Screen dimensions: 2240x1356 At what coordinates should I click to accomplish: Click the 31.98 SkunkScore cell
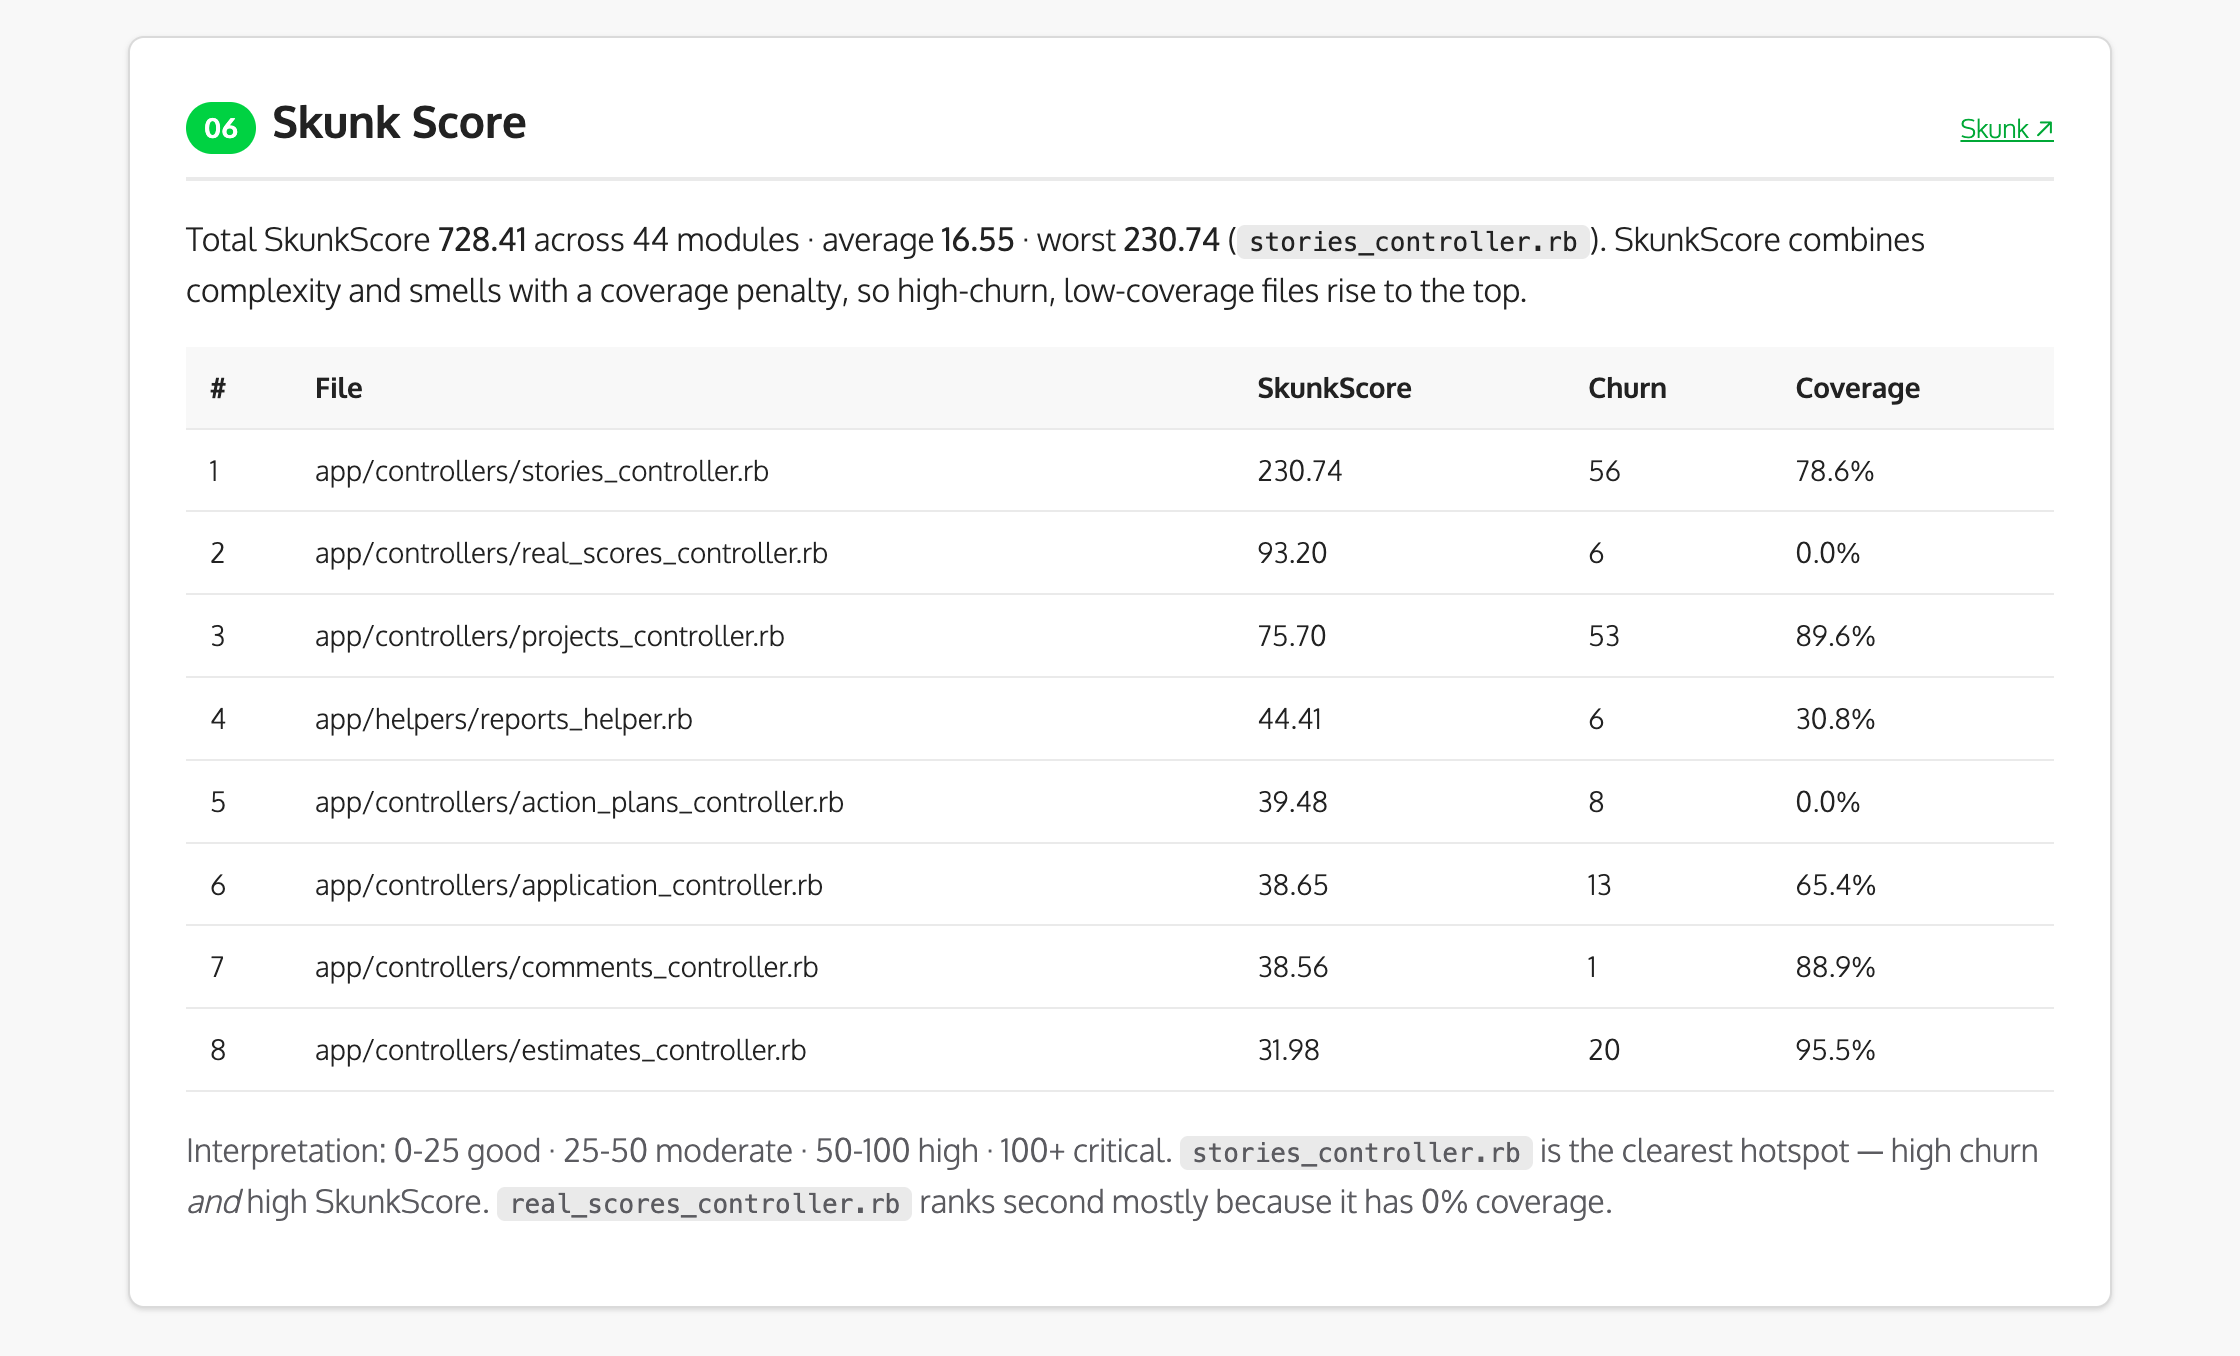(x=1289, y=1050)
